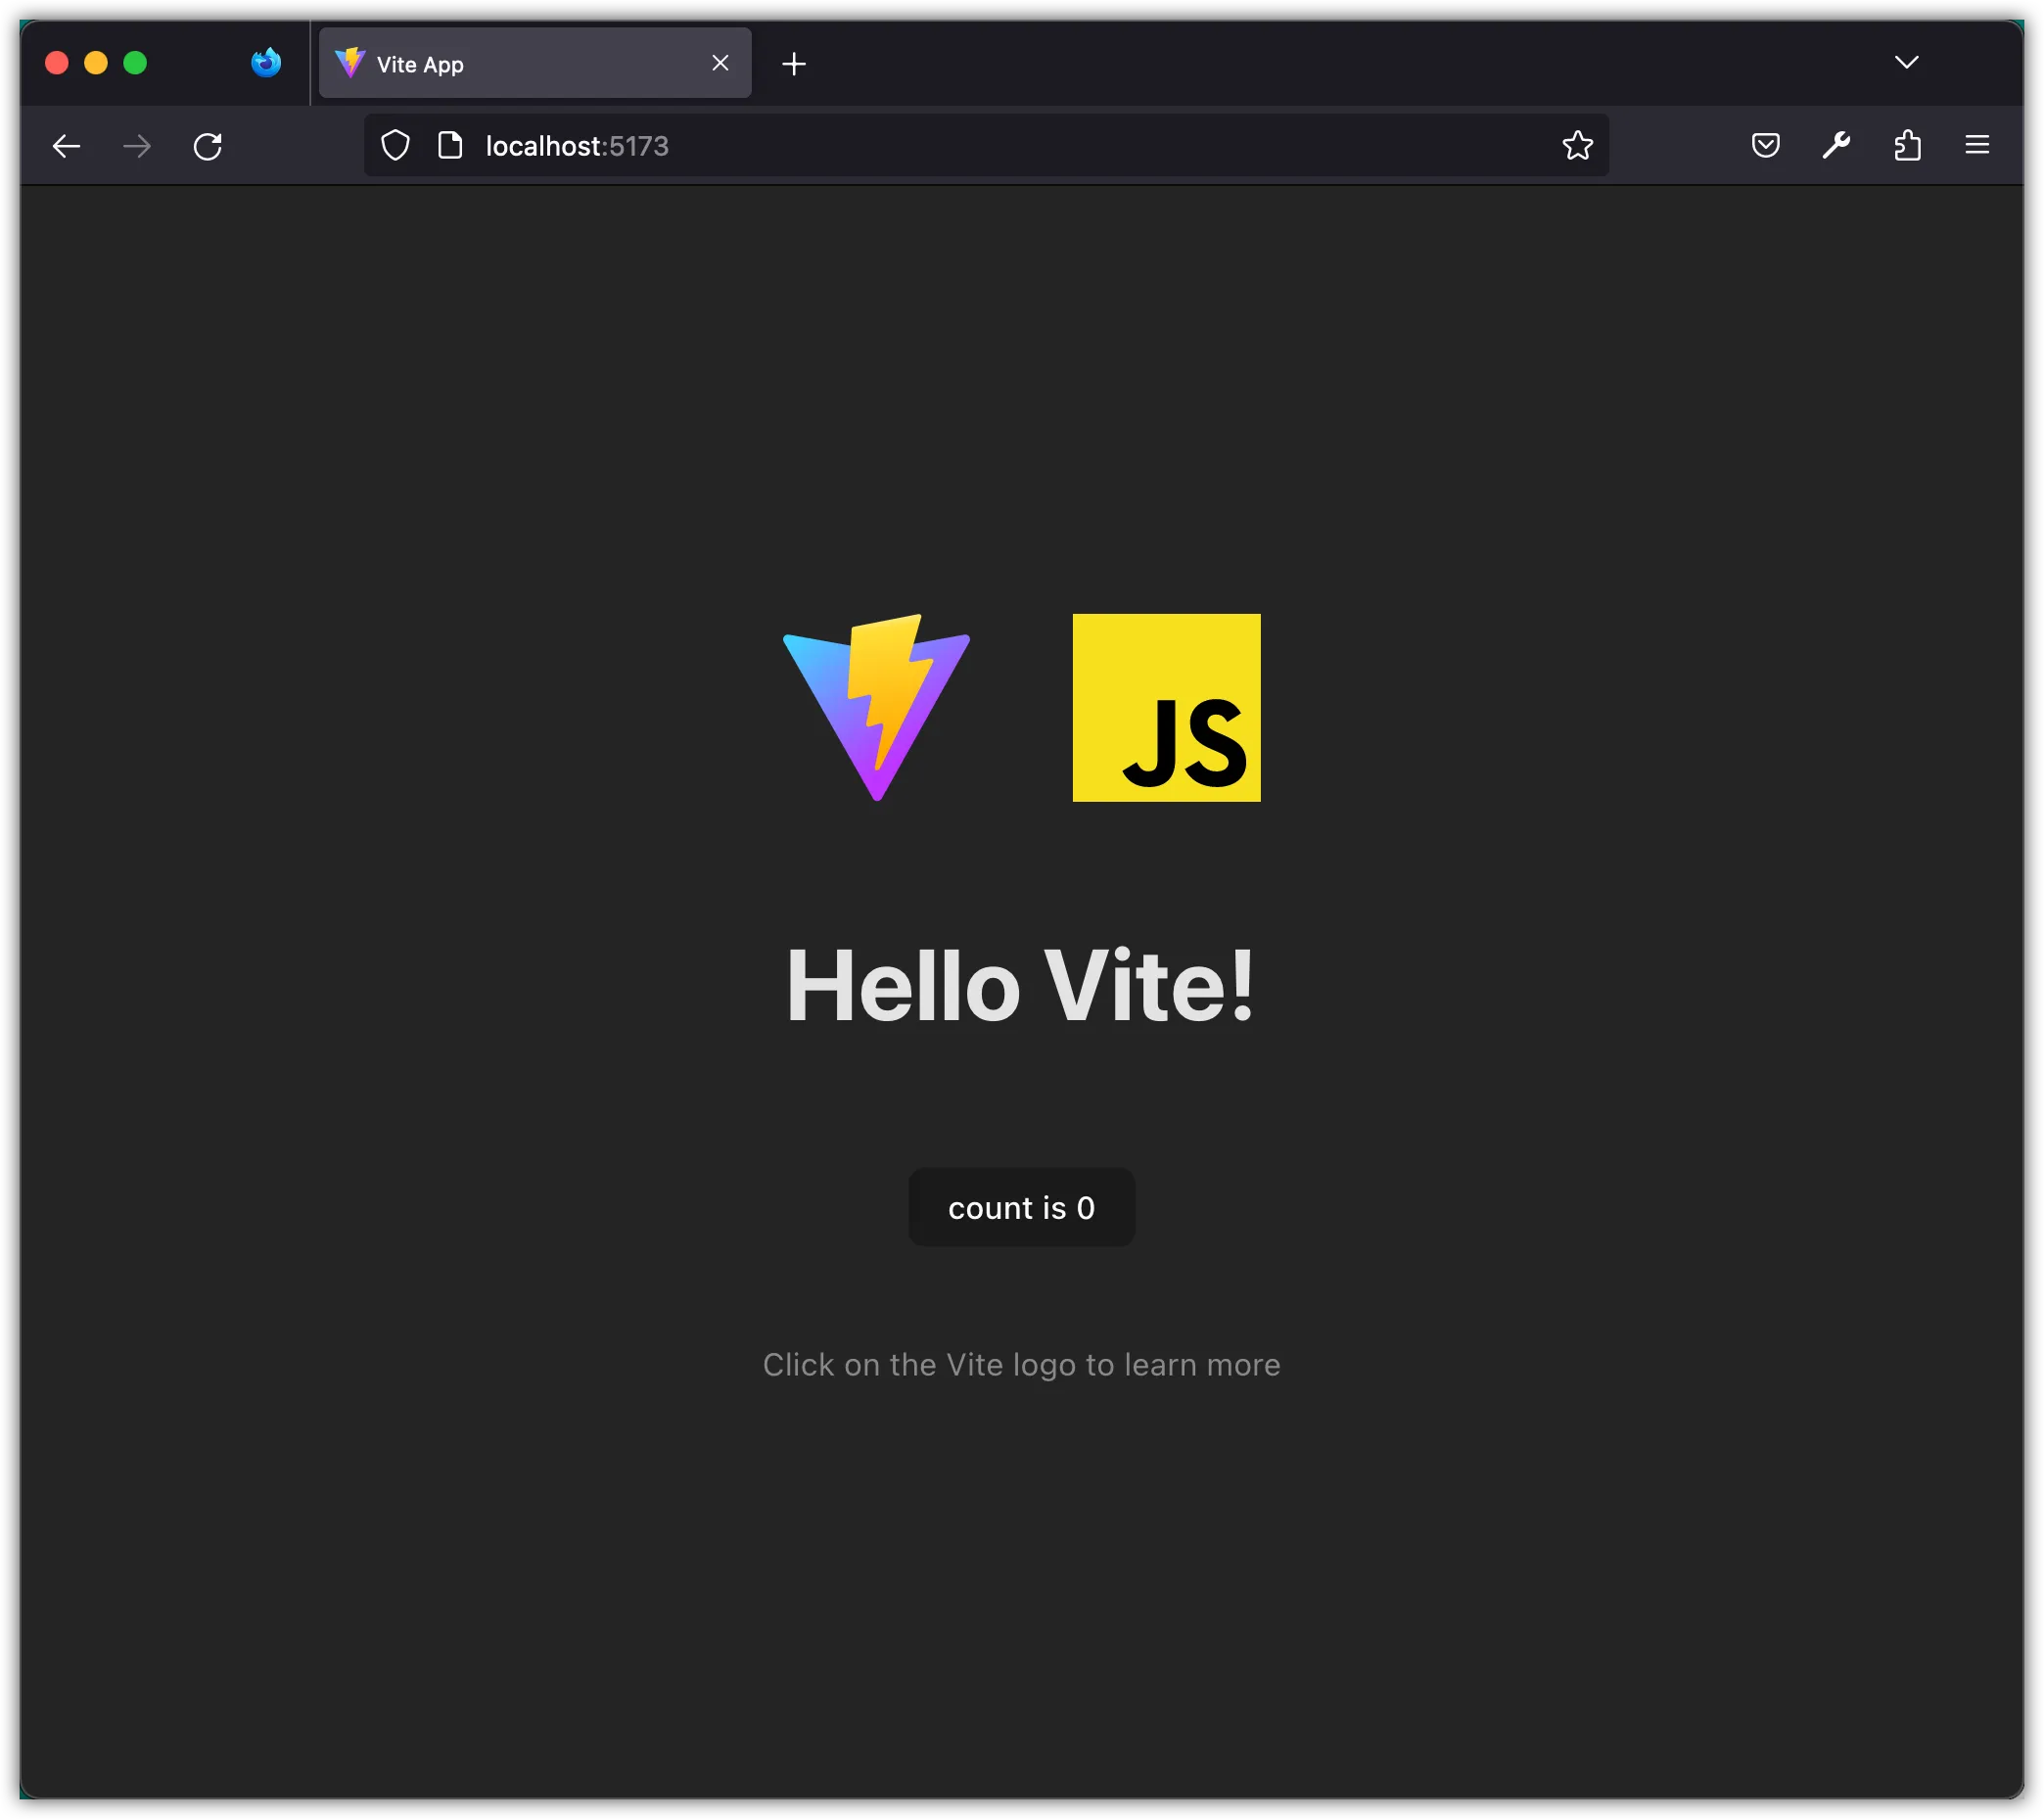Open the Pocket save icon

(1766, 146)
